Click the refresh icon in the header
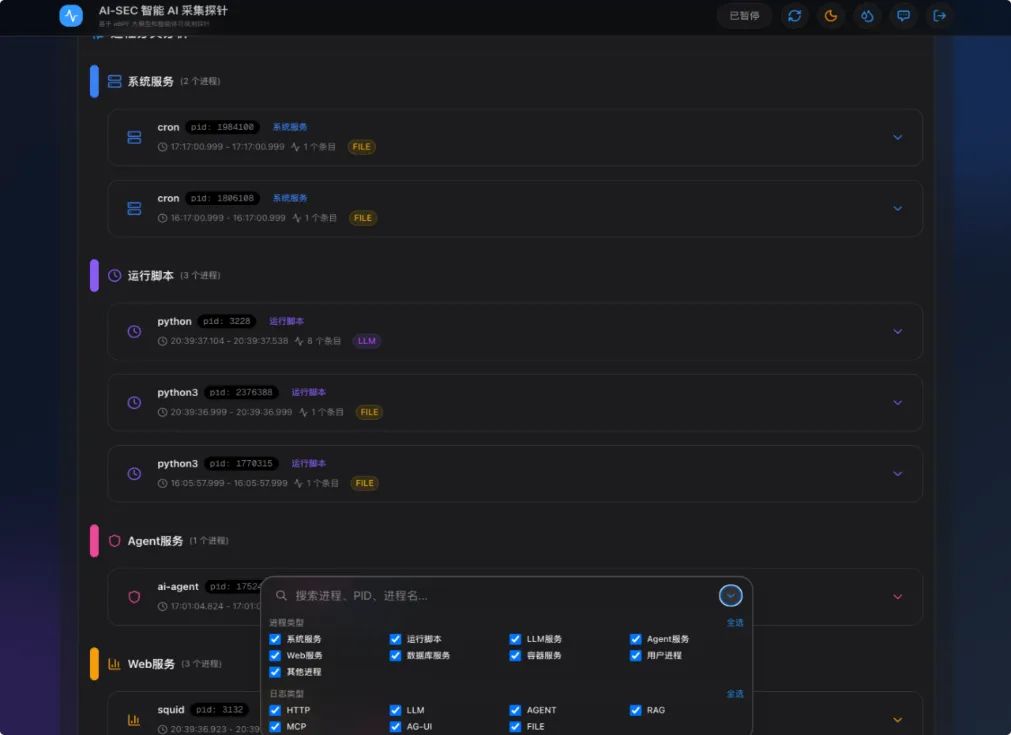The width and height of the screenshot is (1011, 735). [794, 16]
